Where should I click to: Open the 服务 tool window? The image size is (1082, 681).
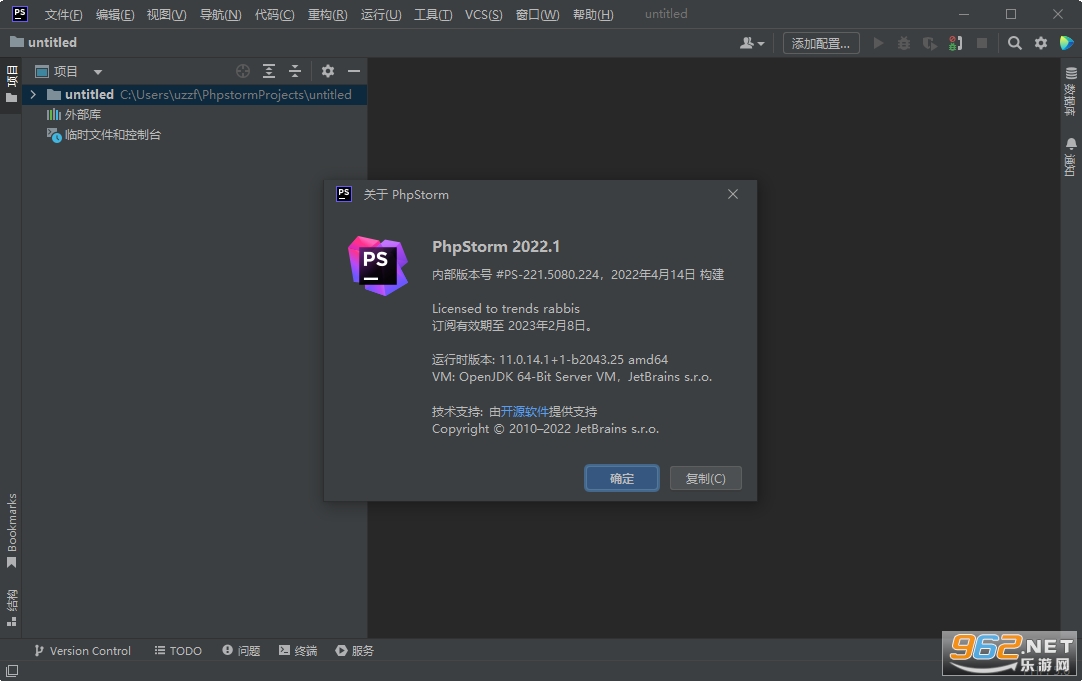pos(355,651)
